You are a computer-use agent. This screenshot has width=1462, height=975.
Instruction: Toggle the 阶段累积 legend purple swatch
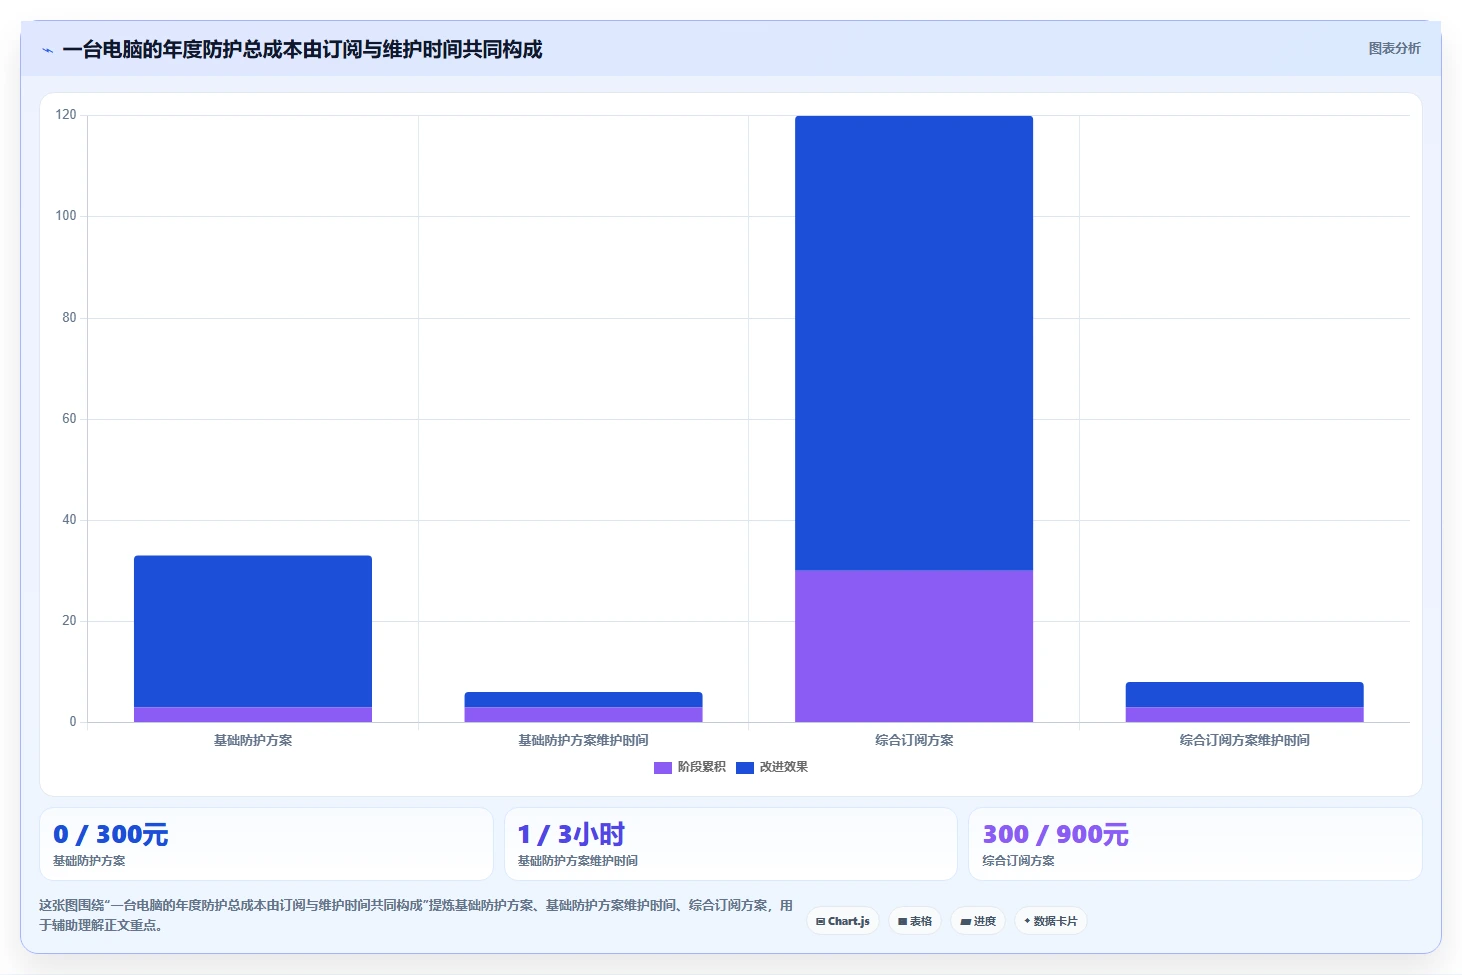pos(663,767)
